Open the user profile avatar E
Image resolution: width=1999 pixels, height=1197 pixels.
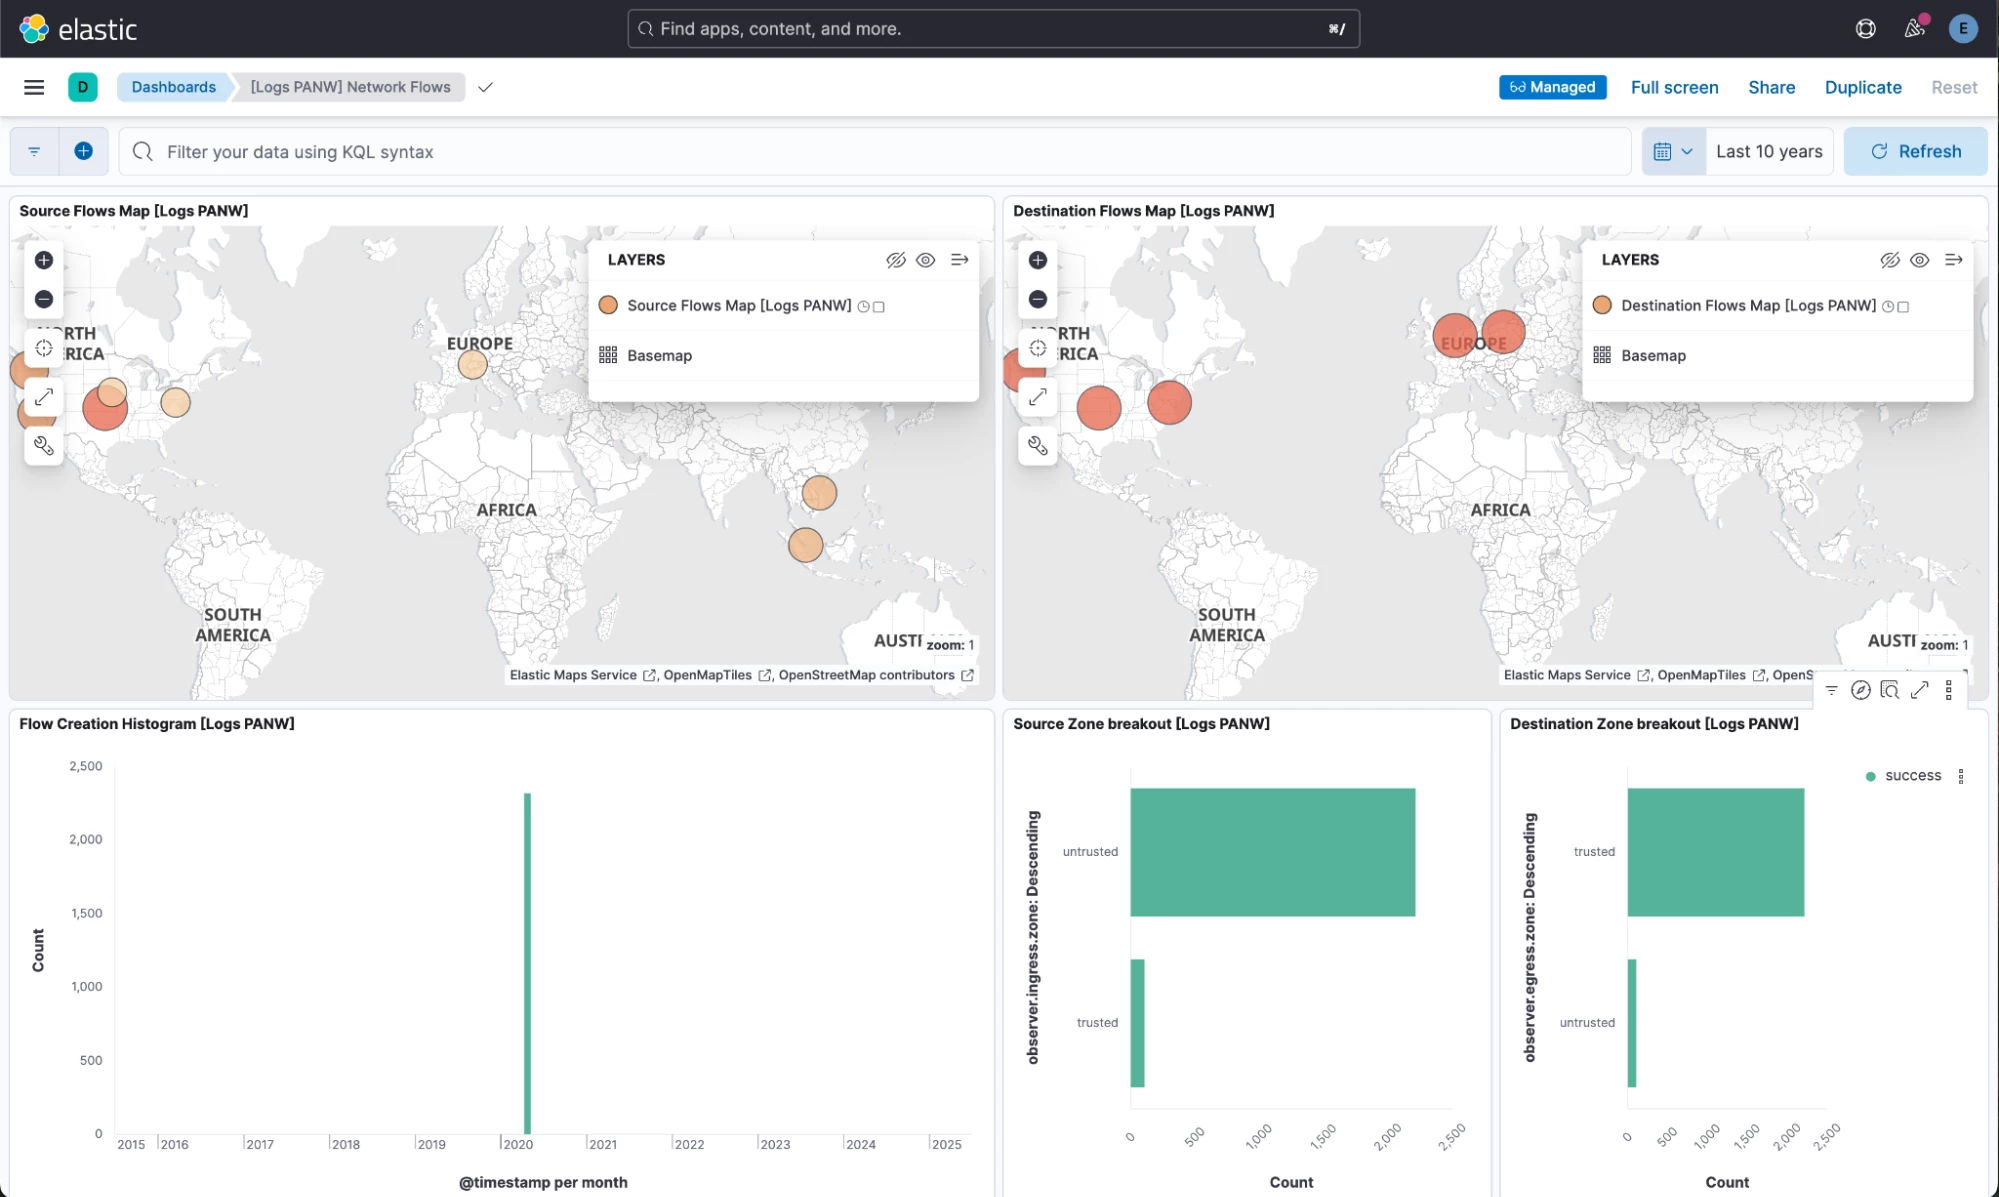pos(1963,29)
